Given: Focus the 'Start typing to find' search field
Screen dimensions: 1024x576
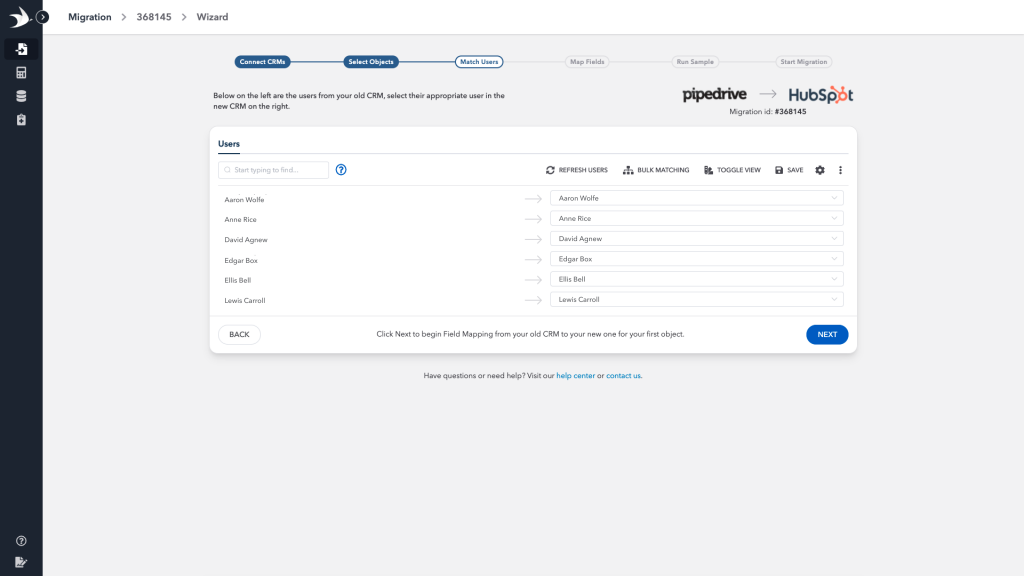Looking at the screenshot, I should [x=274, y=170].
